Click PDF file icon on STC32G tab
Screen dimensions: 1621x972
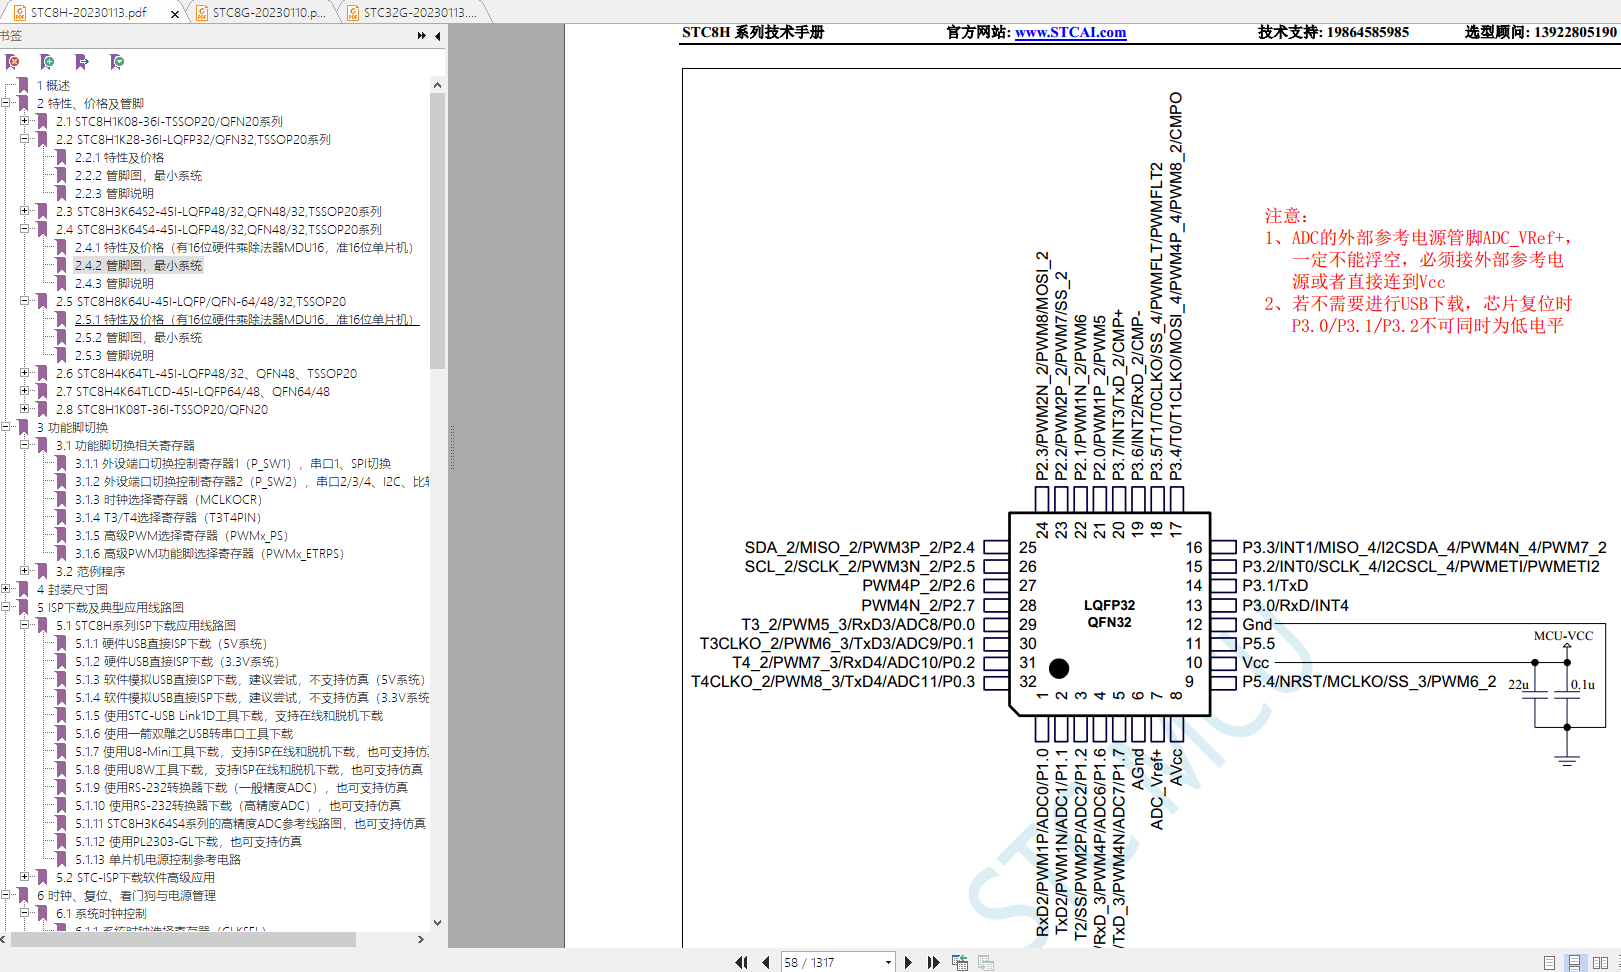(x=352, y=12)
